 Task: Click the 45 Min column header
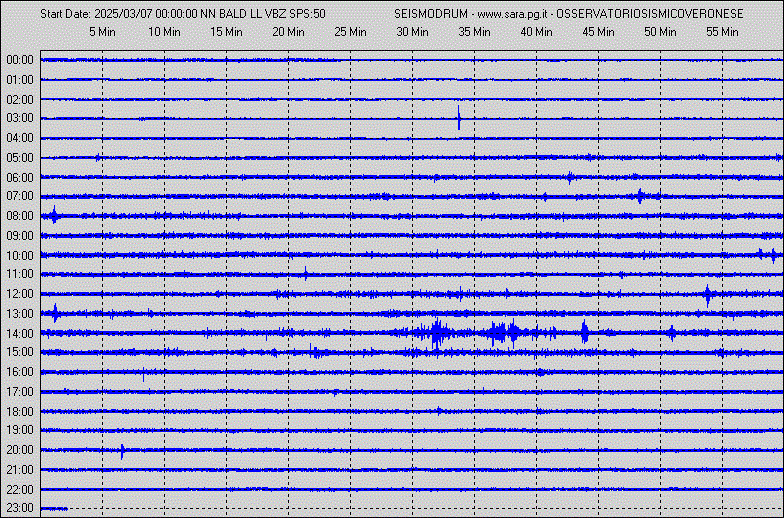tap(598, 32)
